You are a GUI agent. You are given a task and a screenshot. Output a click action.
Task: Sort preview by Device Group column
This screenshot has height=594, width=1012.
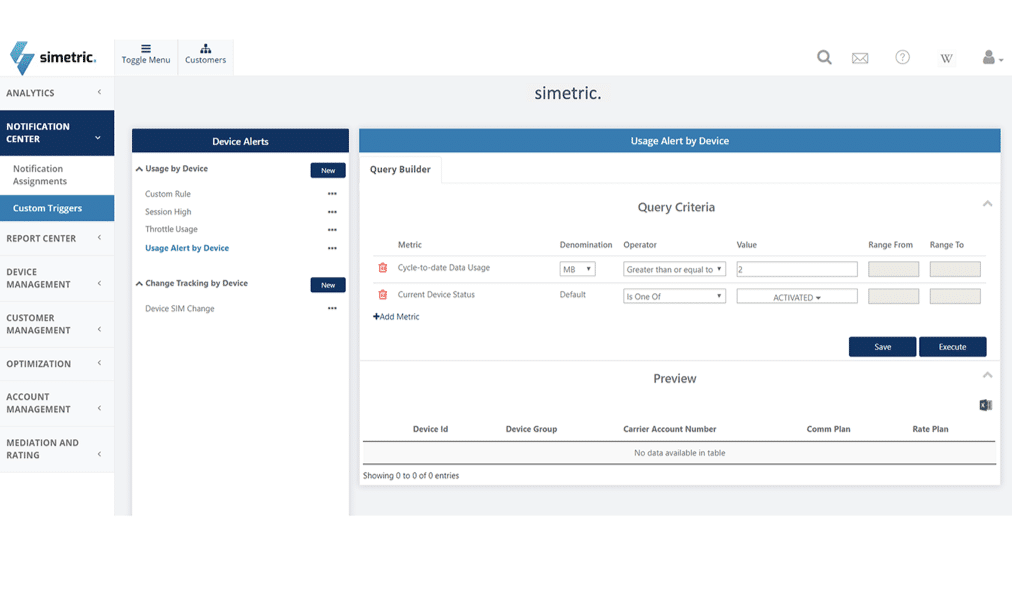coord(531,429)
